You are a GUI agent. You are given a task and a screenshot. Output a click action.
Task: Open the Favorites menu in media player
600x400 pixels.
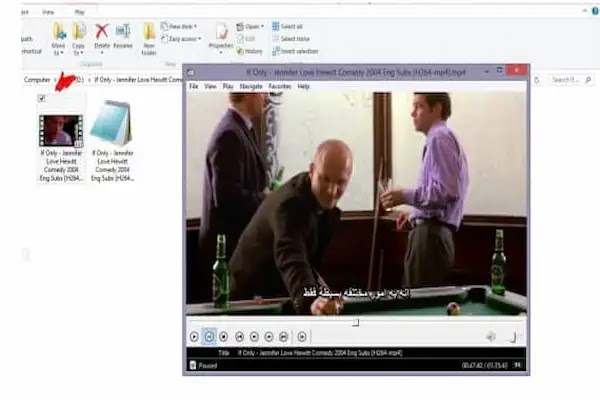tap(280, 87)
